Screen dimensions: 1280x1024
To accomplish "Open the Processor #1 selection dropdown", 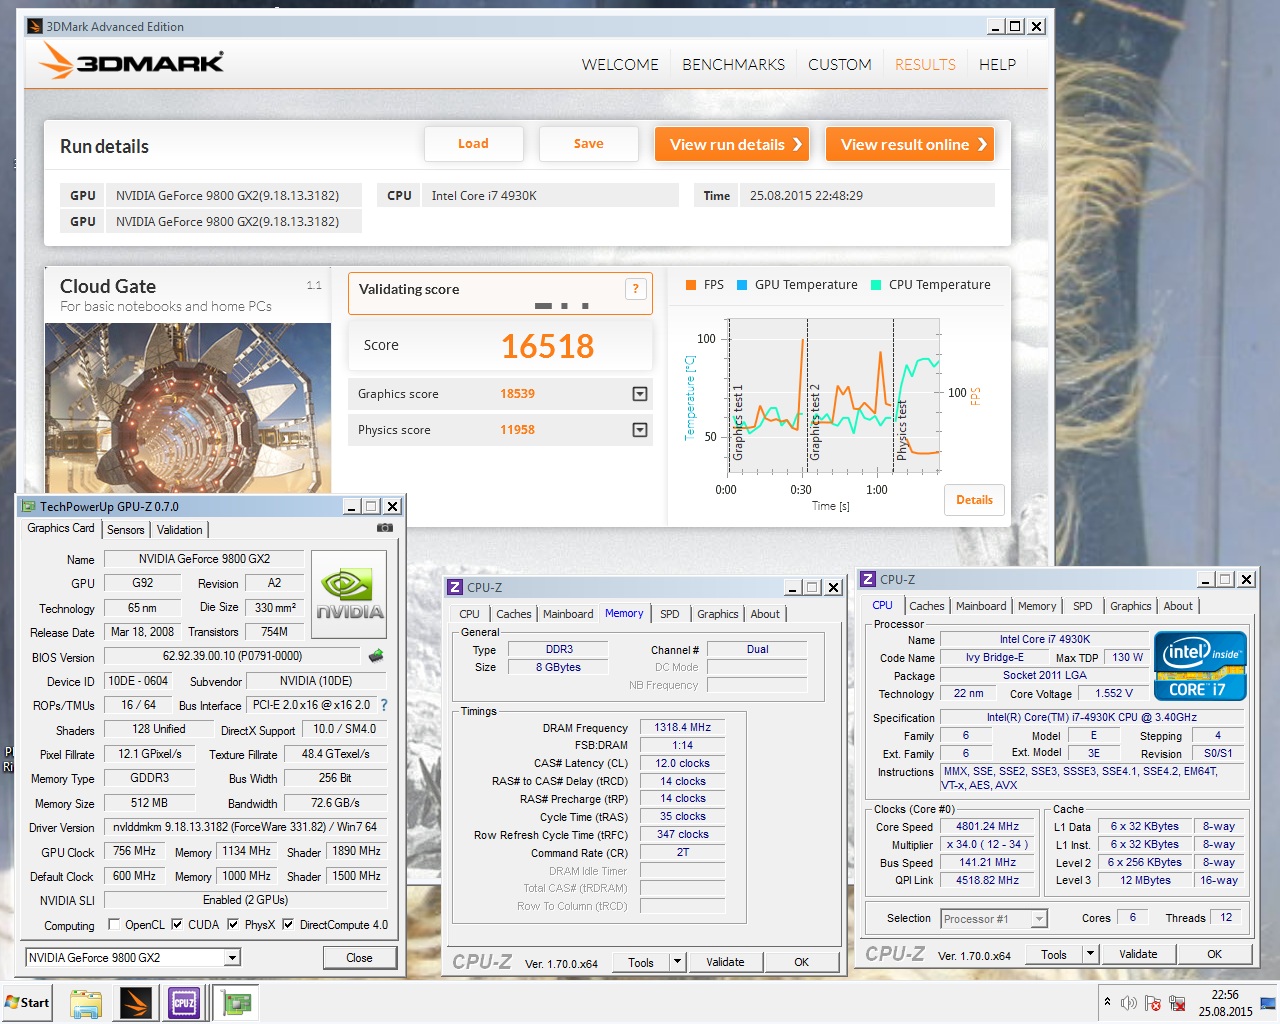I will pos(1040,918).
